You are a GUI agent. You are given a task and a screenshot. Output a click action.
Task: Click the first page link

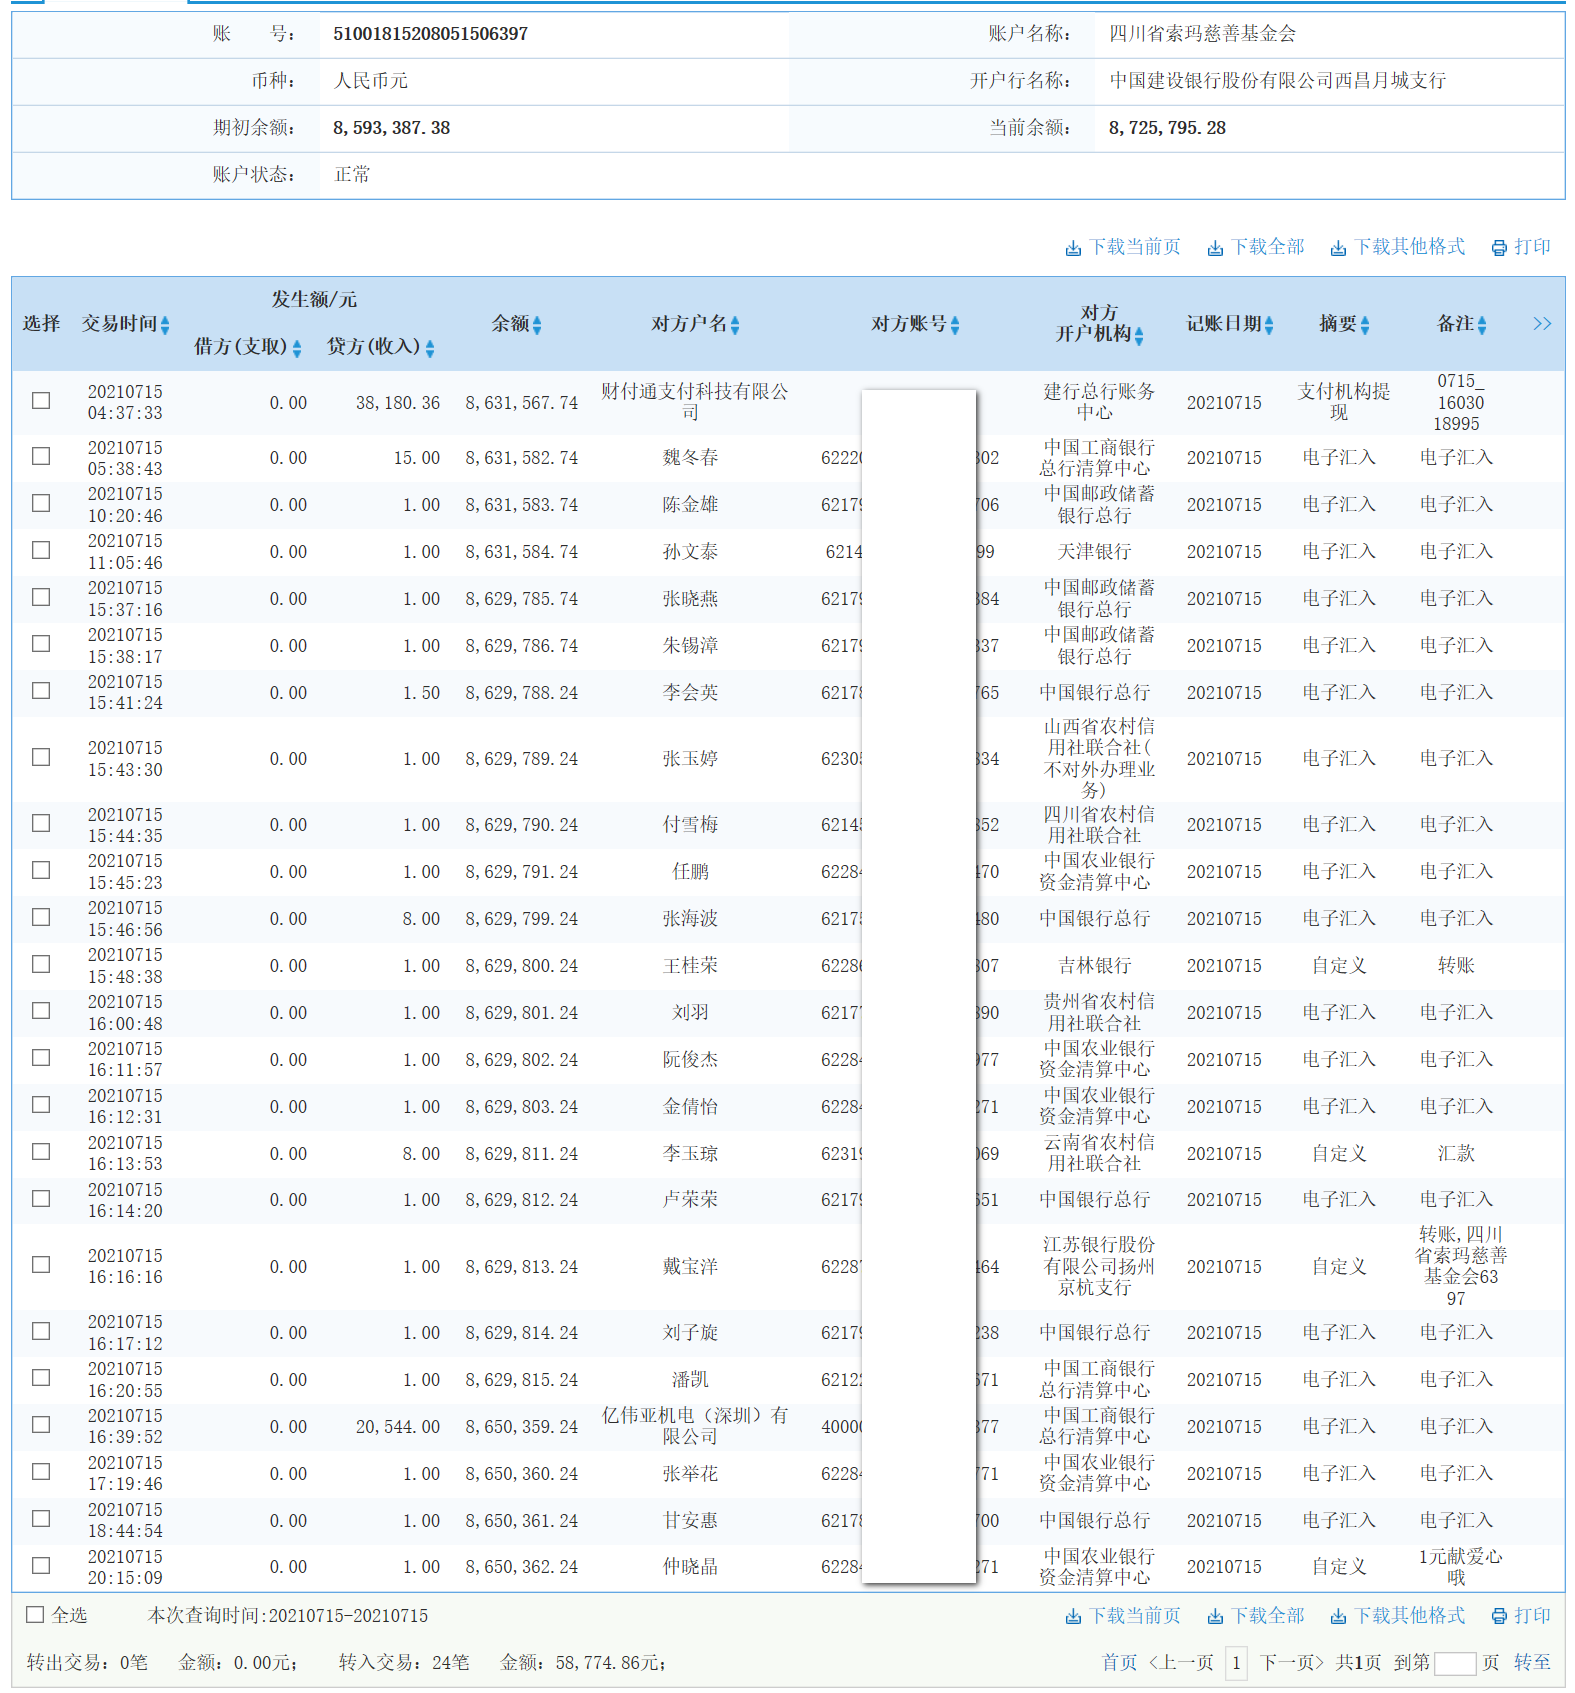tap(1119, 1662)
